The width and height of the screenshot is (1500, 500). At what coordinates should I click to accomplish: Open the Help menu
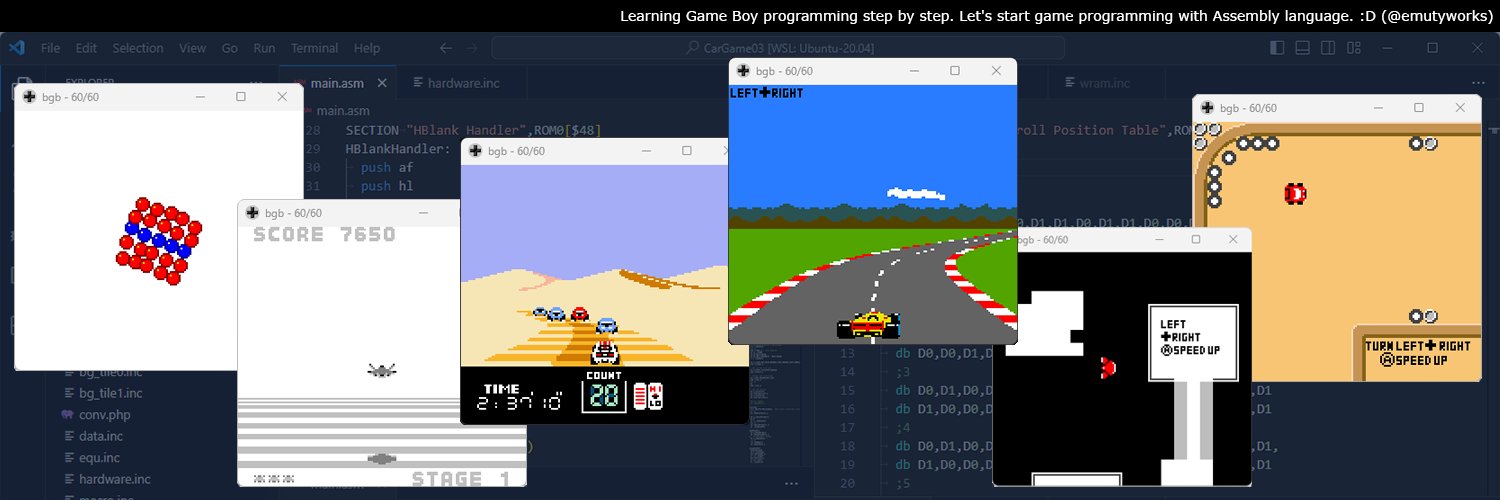click(367, 48)
